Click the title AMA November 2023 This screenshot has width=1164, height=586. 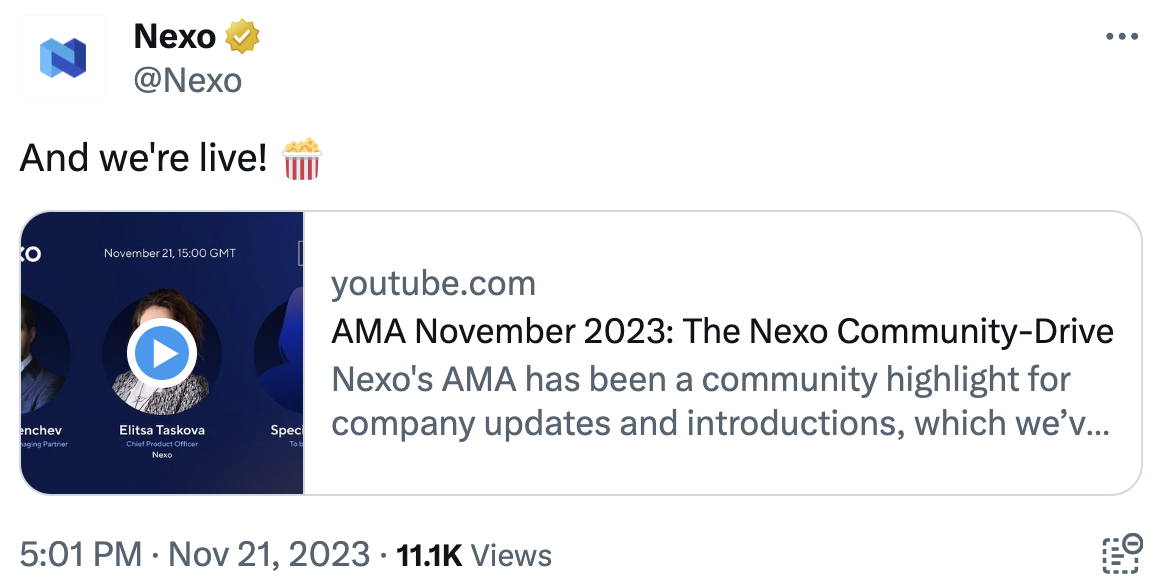[722, 330]
